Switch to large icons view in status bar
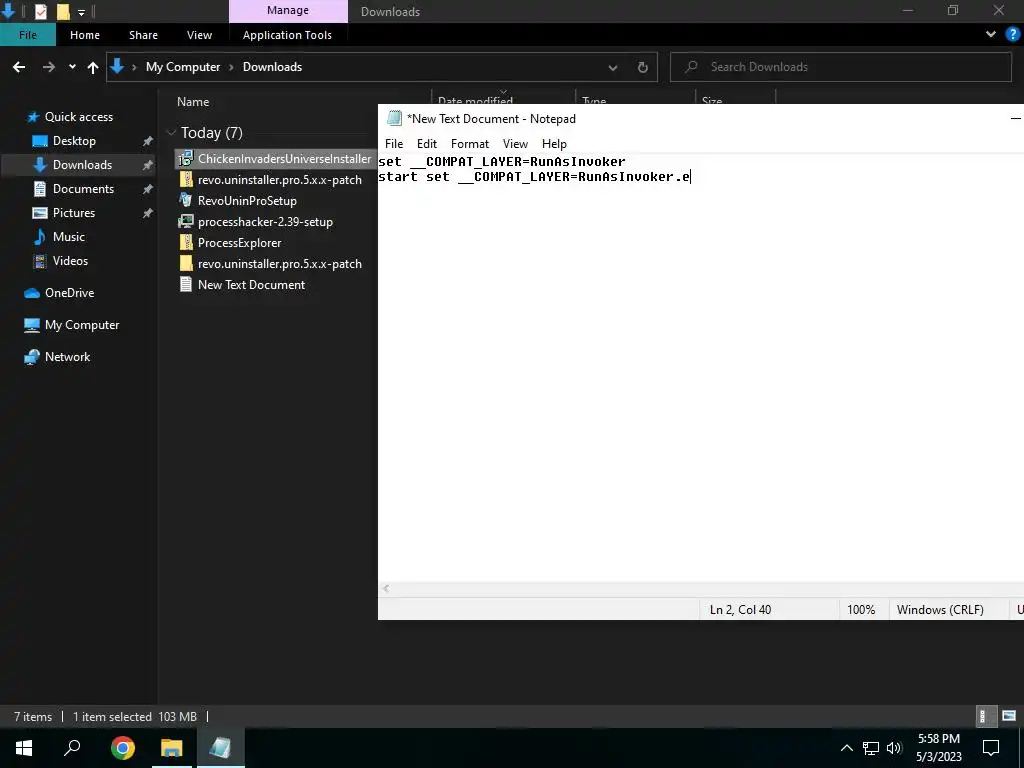Viewport: 1024px width, 768px height. click(1009, 716)
